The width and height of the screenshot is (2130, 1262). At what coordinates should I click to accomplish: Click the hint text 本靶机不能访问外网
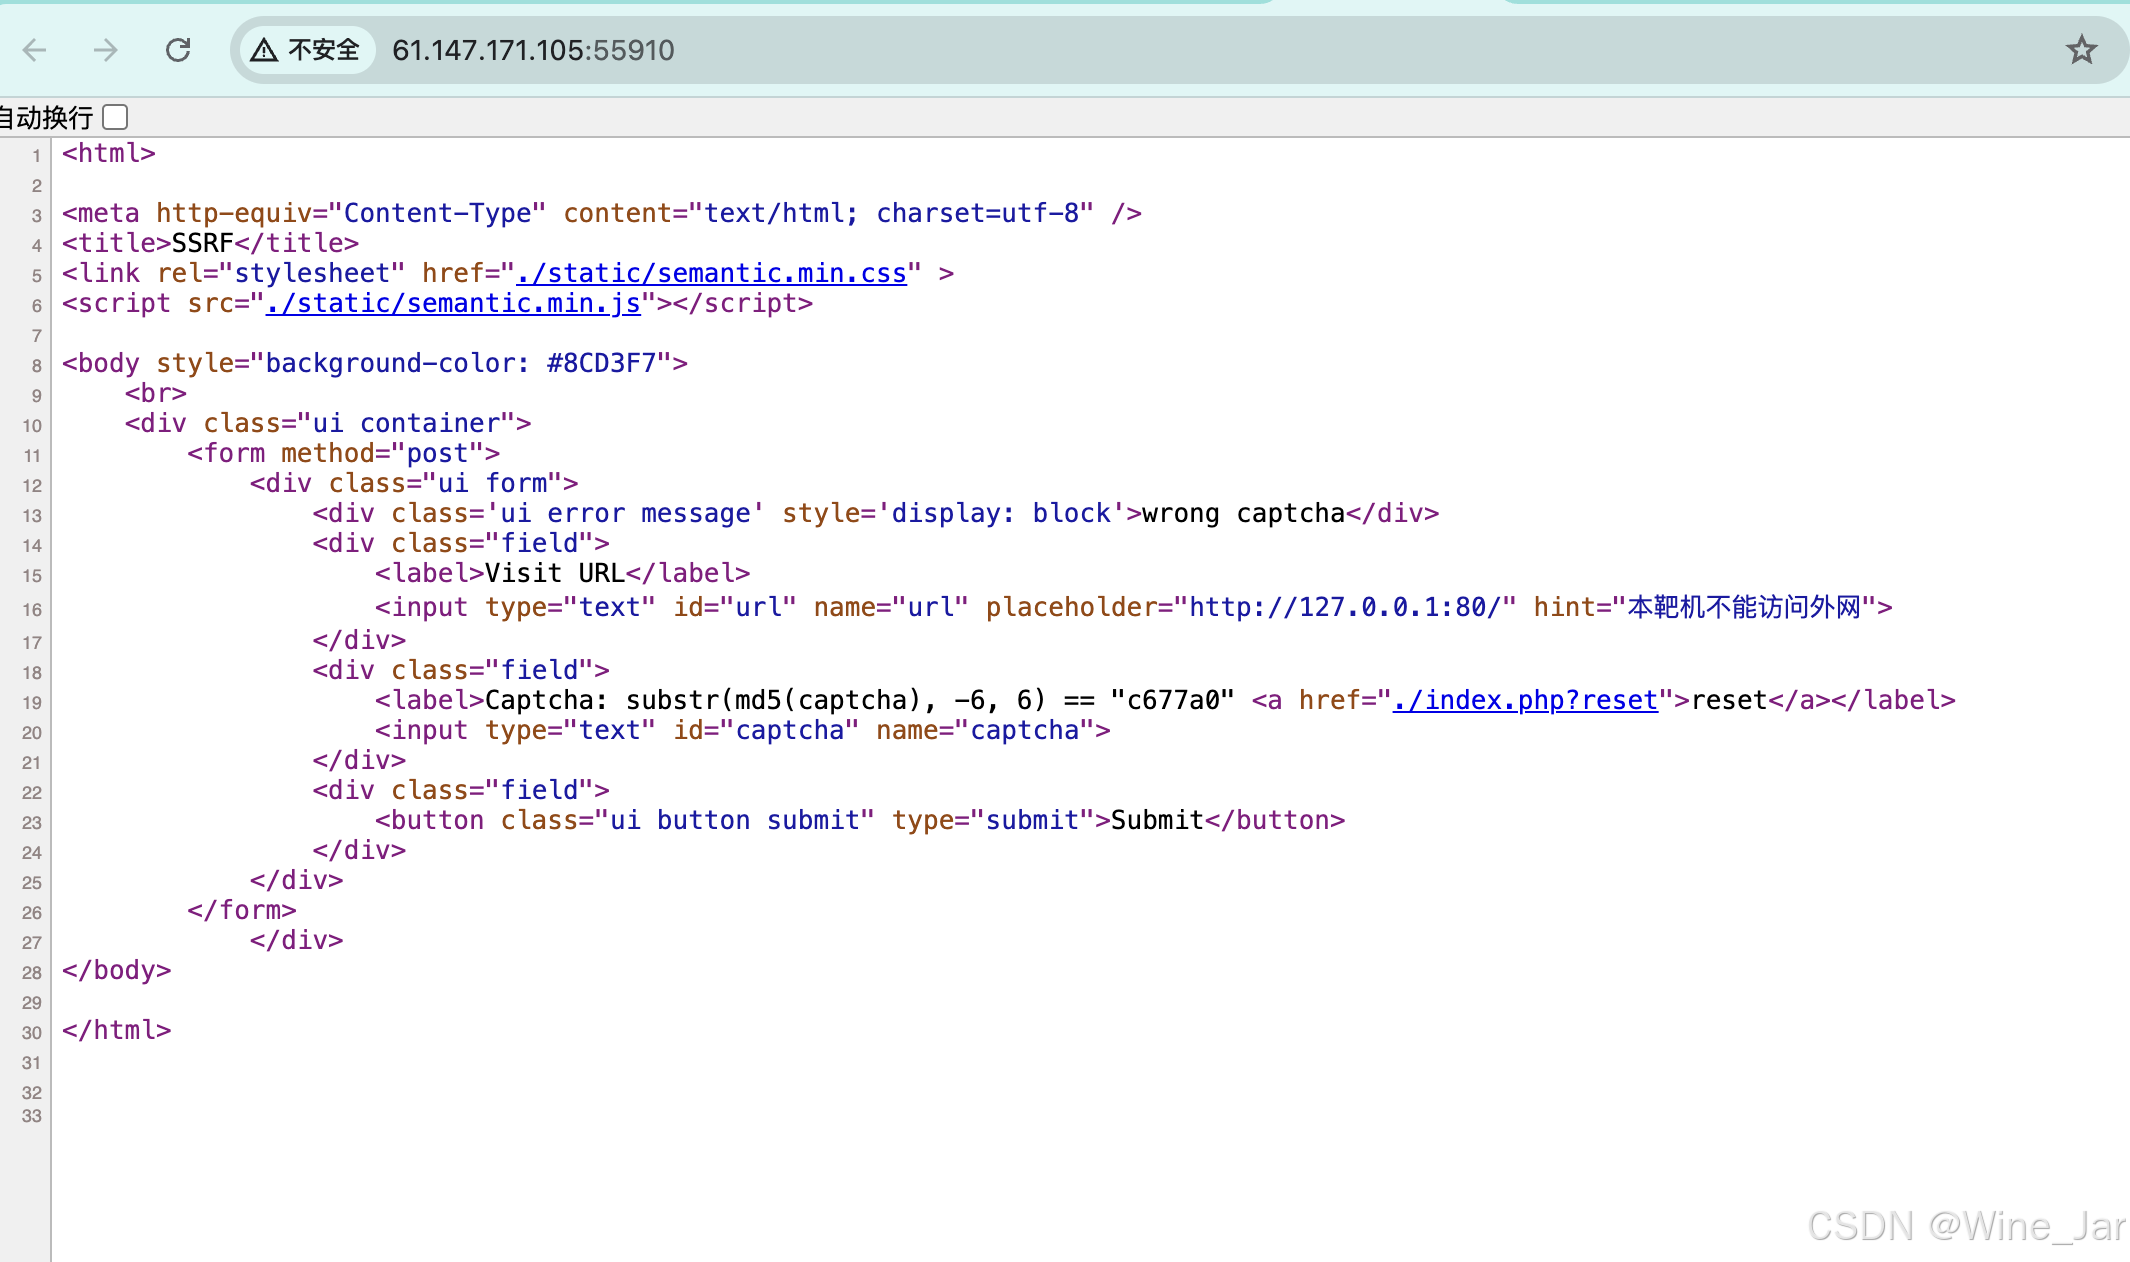coord(1744,607)
